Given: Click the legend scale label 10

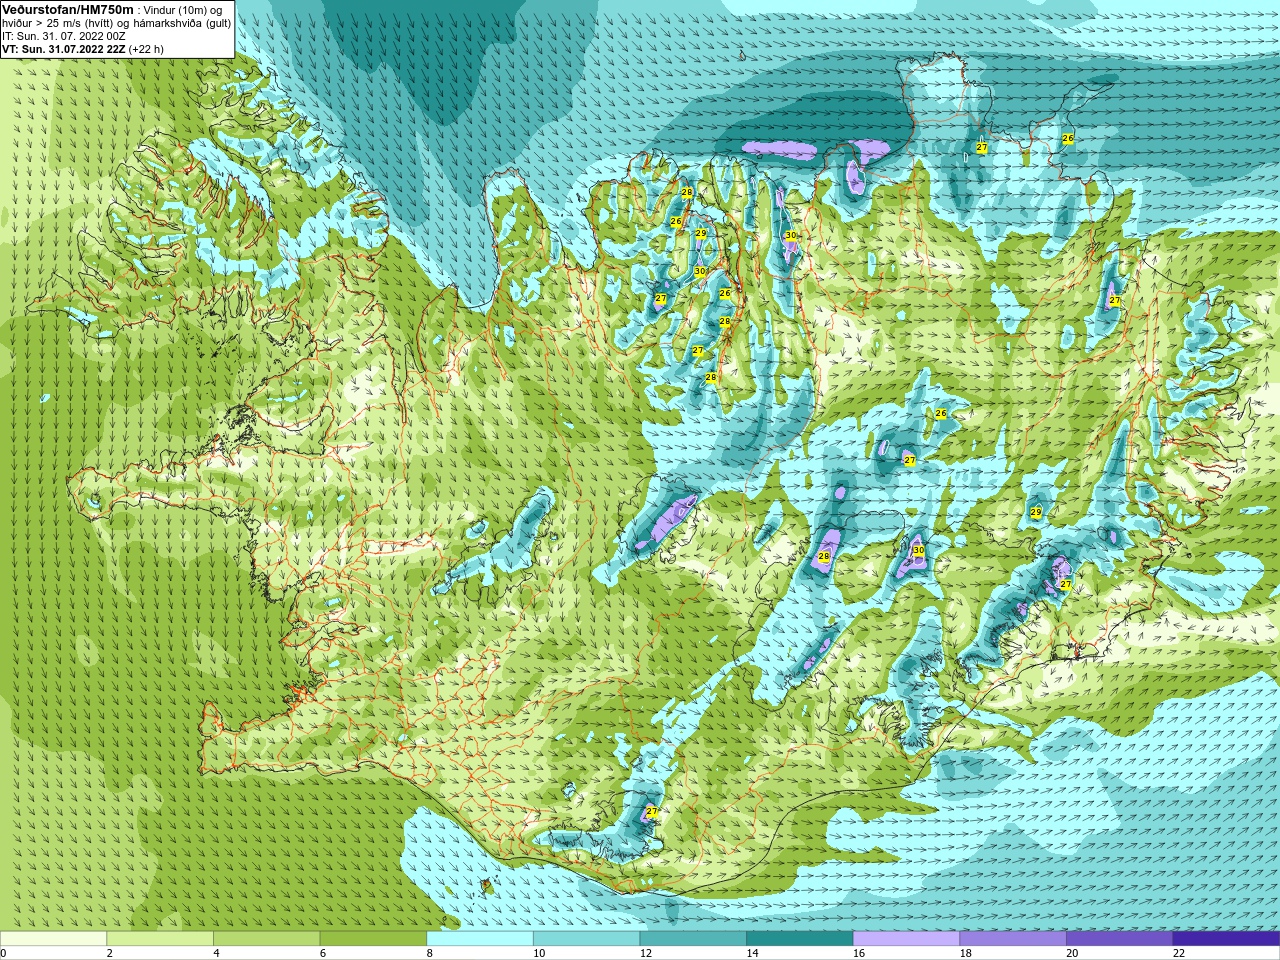Looking at the screenshot, I should [539, 953].
